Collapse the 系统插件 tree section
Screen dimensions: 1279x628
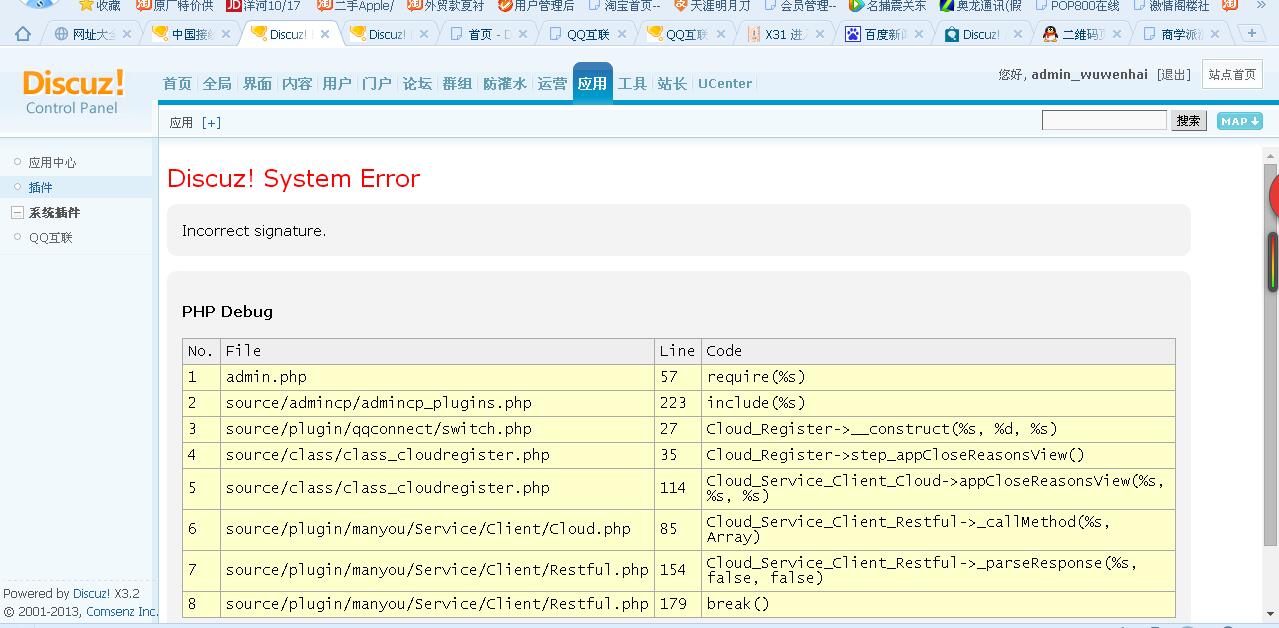tap(17, 213)
